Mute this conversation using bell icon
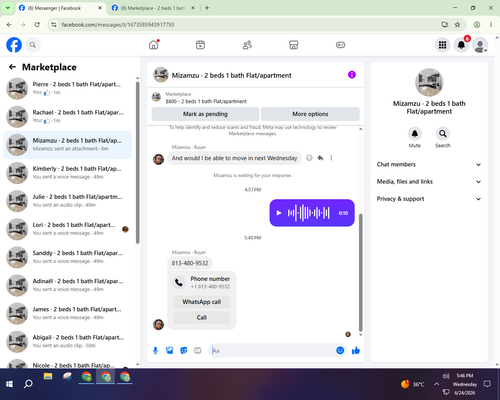This screenshot has width=500, height=400. [415, 134]
